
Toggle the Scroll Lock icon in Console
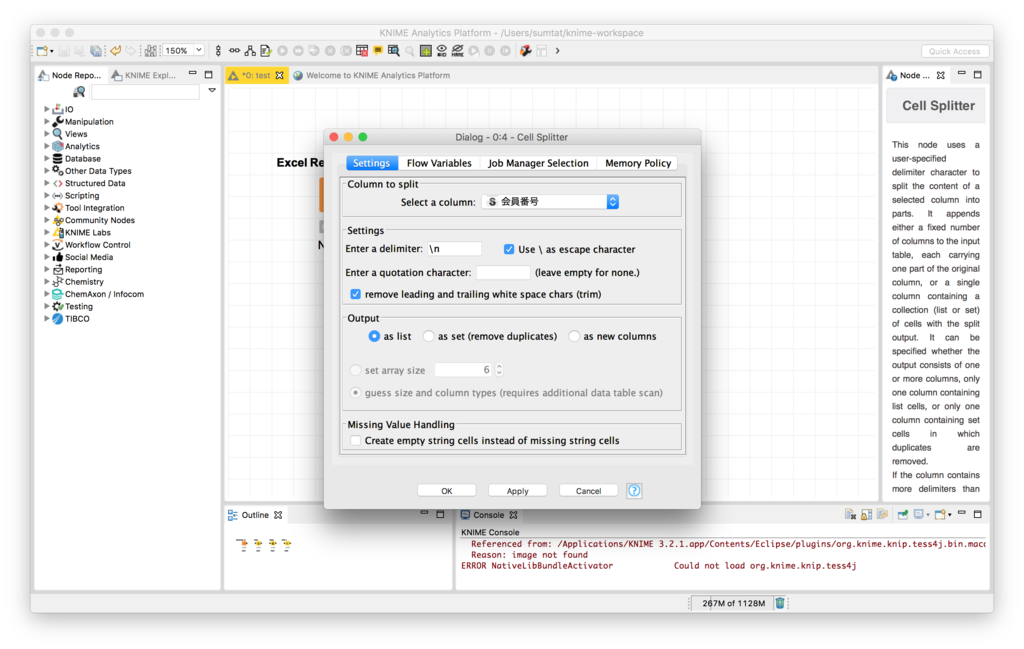click(x=866, y=514)
